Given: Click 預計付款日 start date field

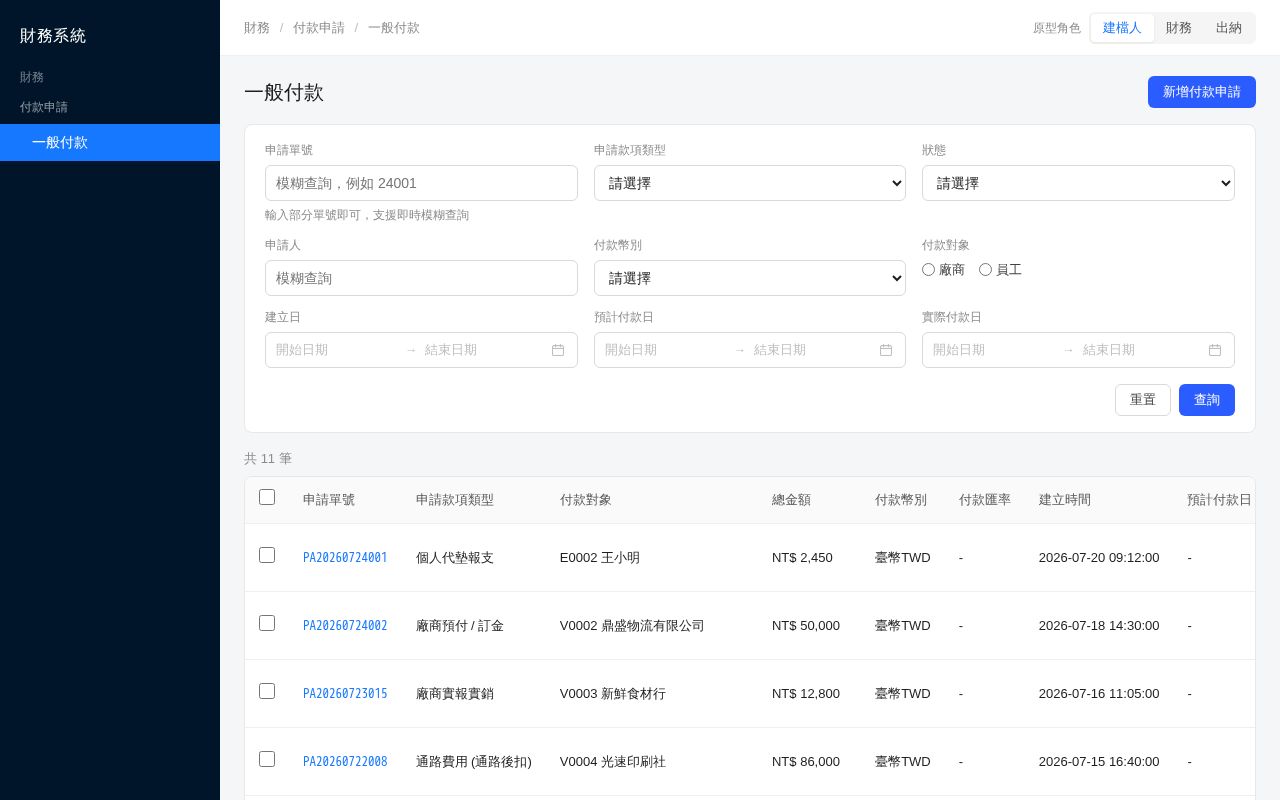Looking at the screenshot, I should point(665,350).
